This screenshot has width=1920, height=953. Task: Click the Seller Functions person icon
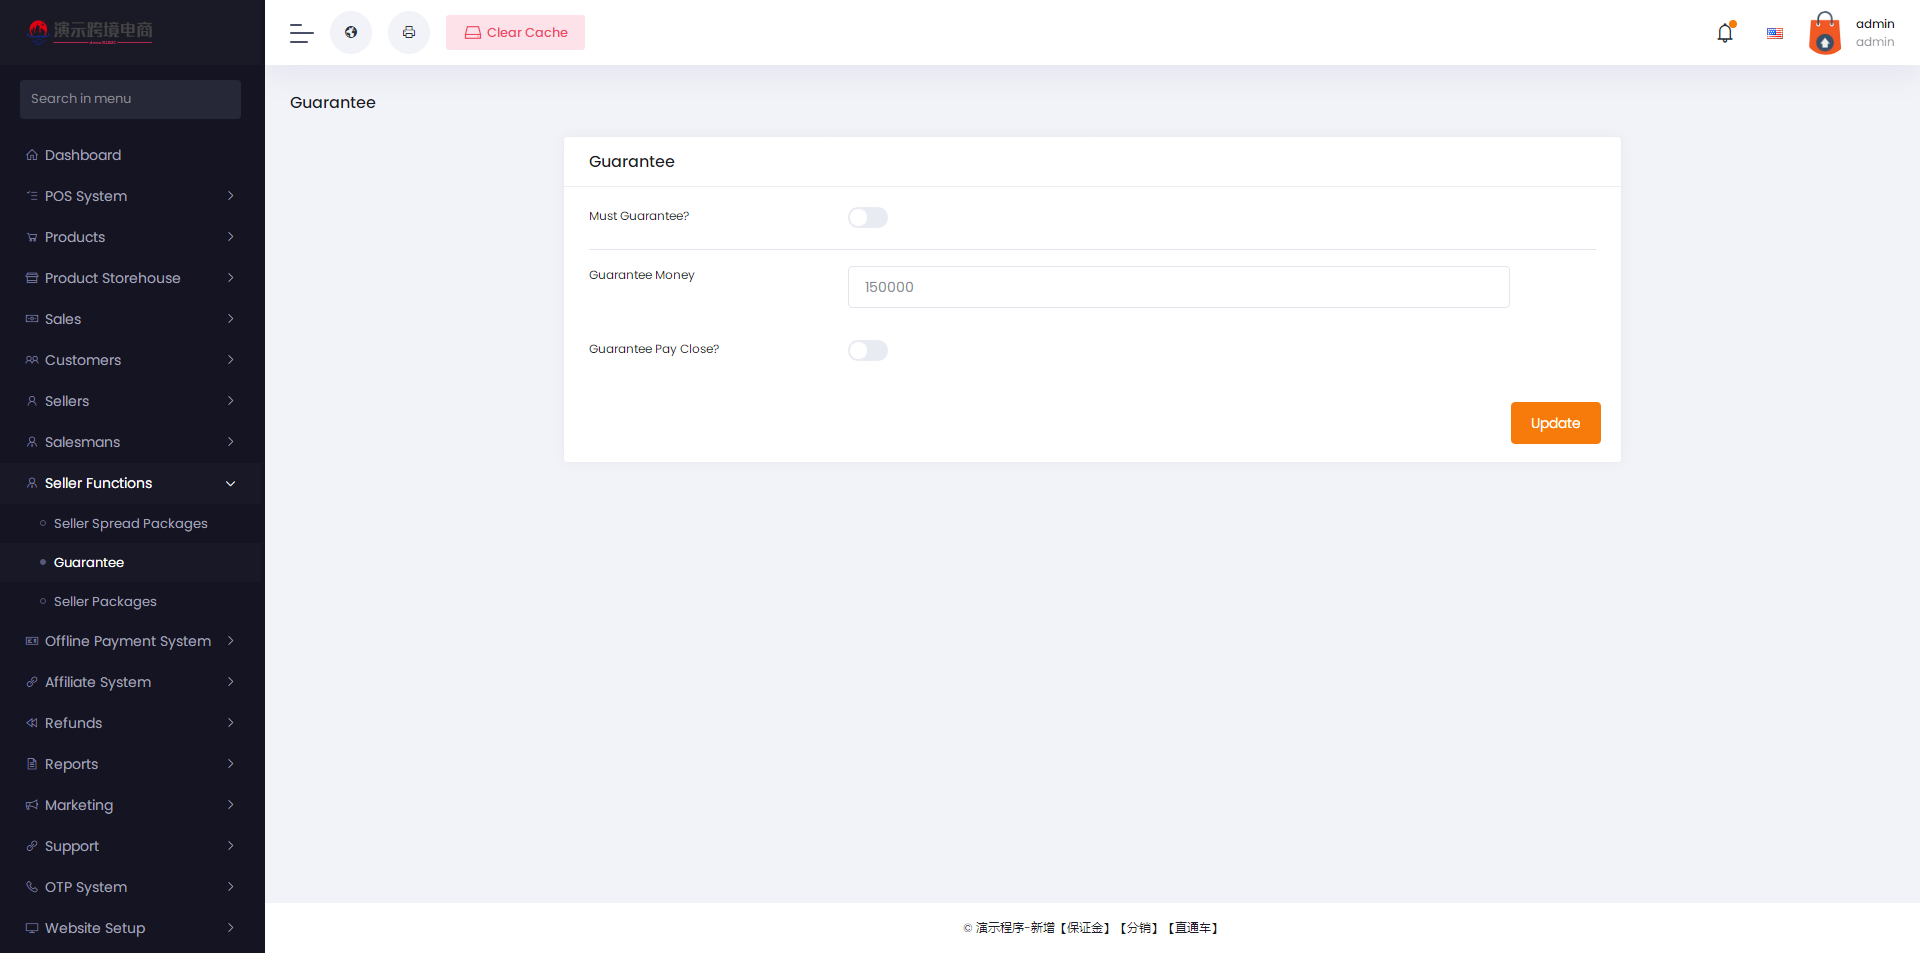point(32,483)
